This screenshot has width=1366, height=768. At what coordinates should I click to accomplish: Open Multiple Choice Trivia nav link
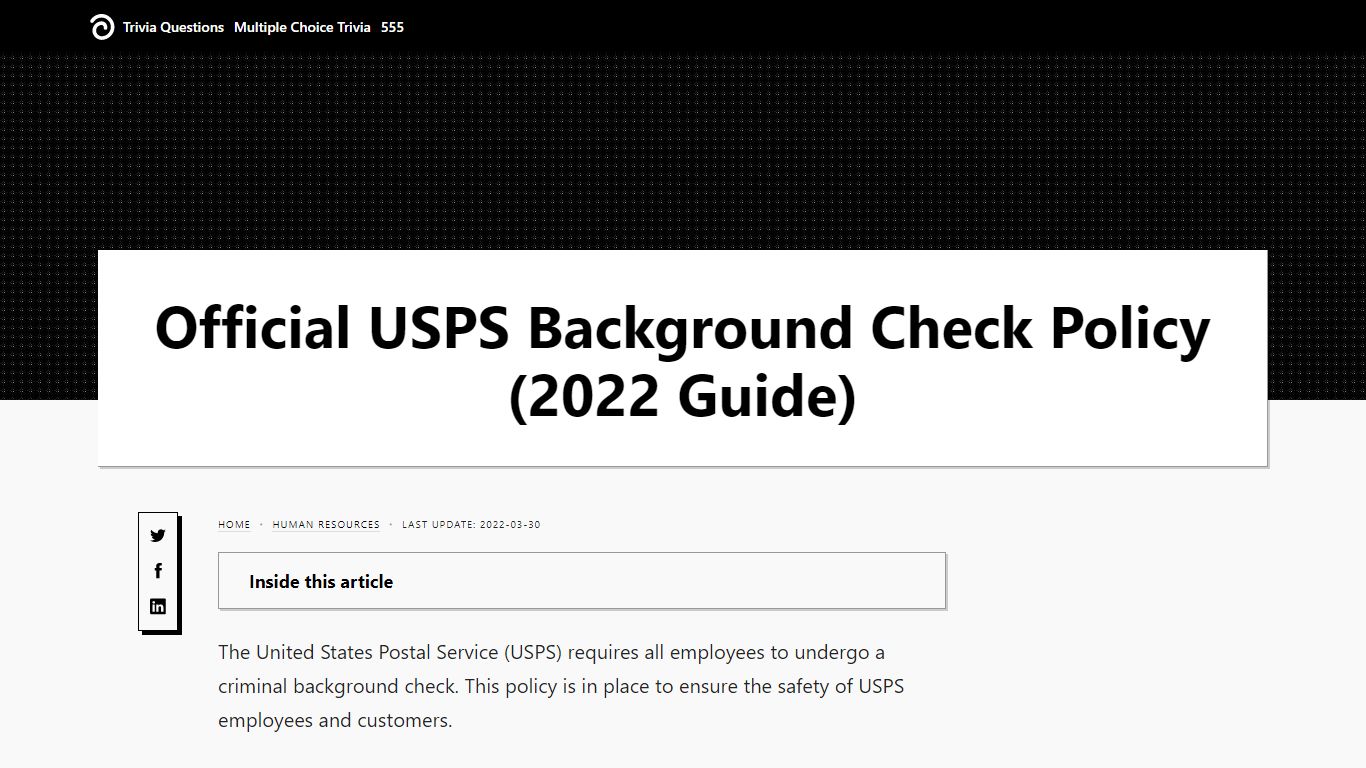(302, 27)
